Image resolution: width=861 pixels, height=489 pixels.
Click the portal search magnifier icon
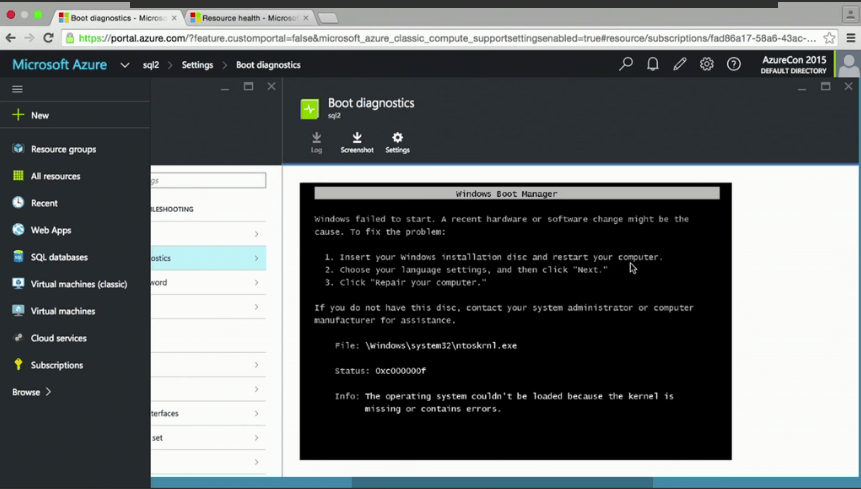tap(625, 64)
